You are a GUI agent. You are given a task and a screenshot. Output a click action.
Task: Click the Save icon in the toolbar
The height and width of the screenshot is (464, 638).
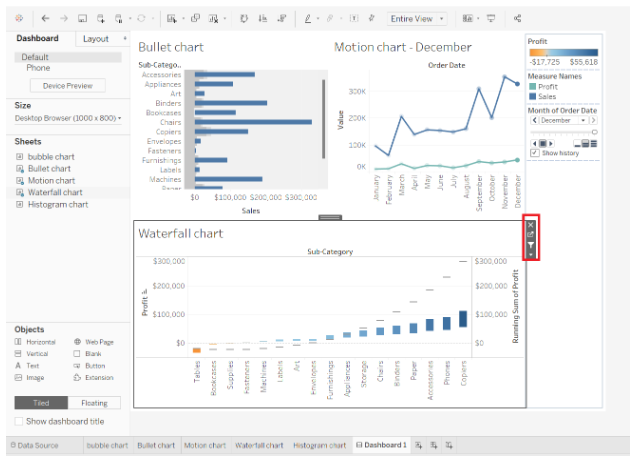pyautogui.click(x=82, y=18)
